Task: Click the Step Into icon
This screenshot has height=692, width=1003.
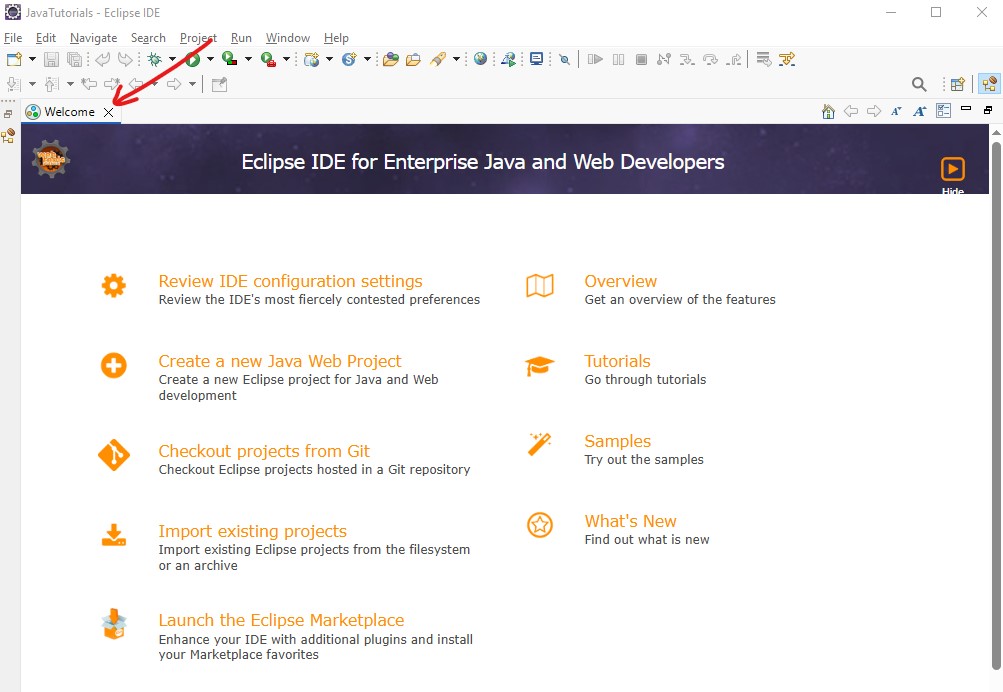Action: coord(687,59)
